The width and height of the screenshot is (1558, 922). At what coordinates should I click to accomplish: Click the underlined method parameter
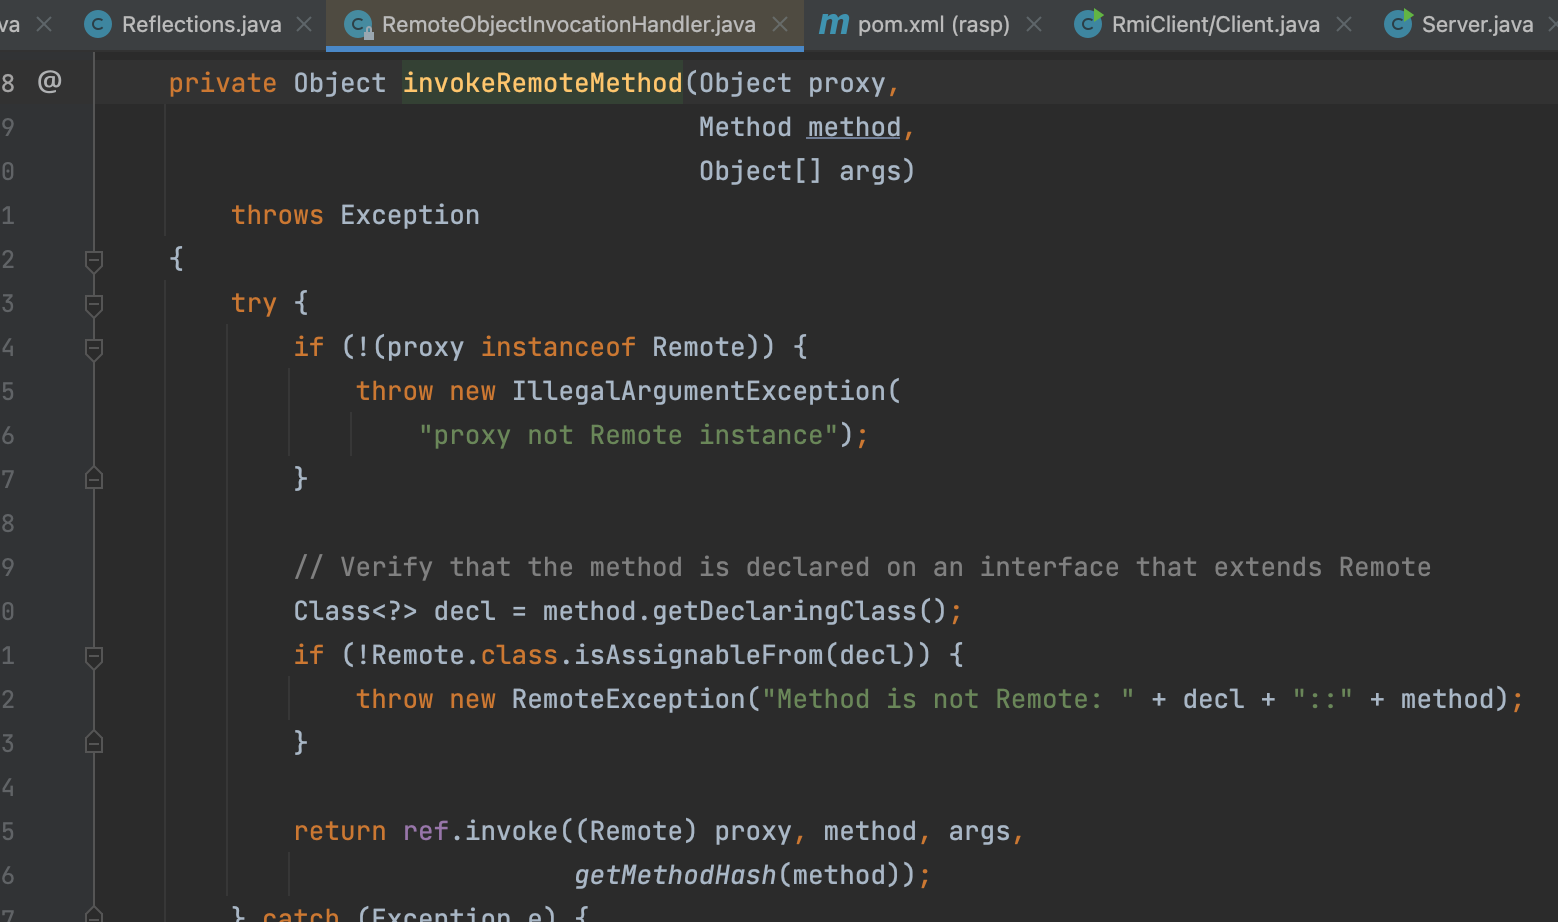click(x=854, y=127)
